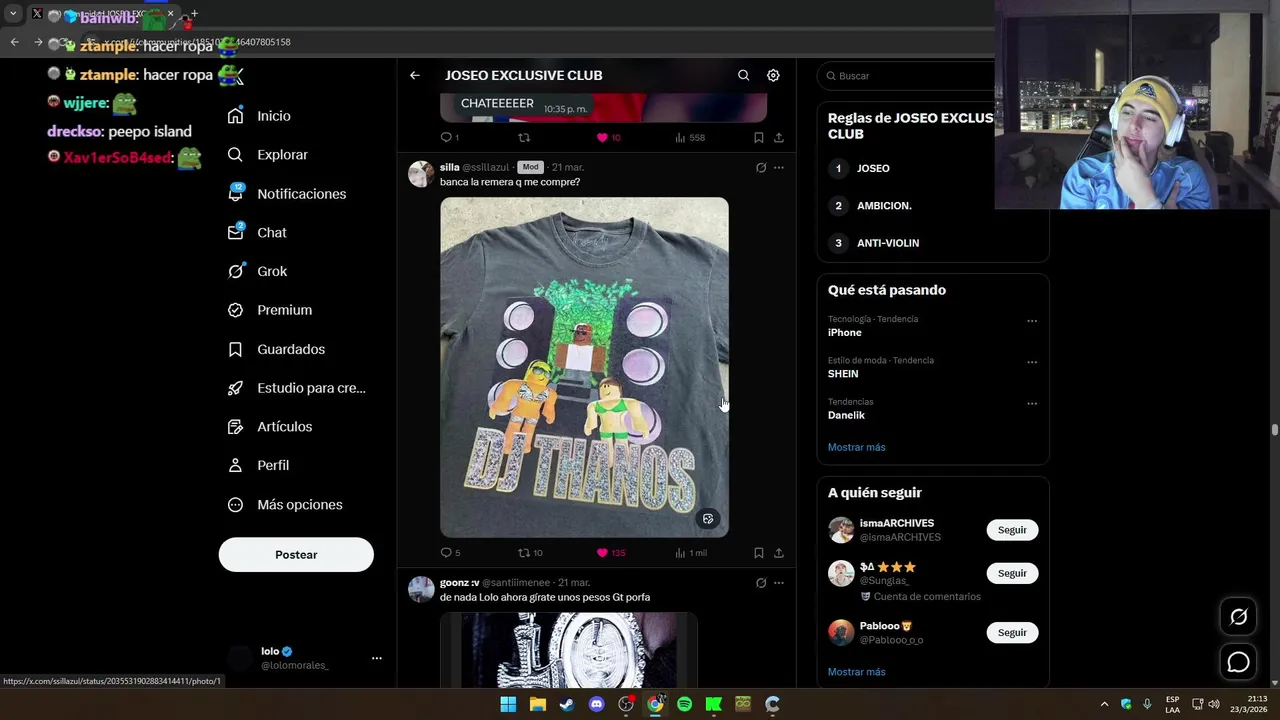Follow ismaARCHIVES
1280x720 pixels.
coord(1012,530)
